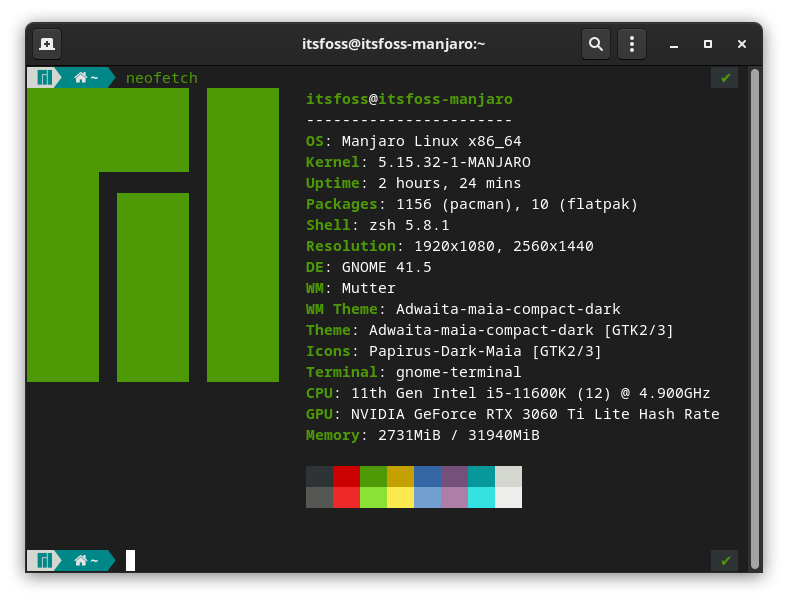Viewport: 788px width, 601px height.
Task: Click the large green Manjaro logo
Action: pos(152,235)
